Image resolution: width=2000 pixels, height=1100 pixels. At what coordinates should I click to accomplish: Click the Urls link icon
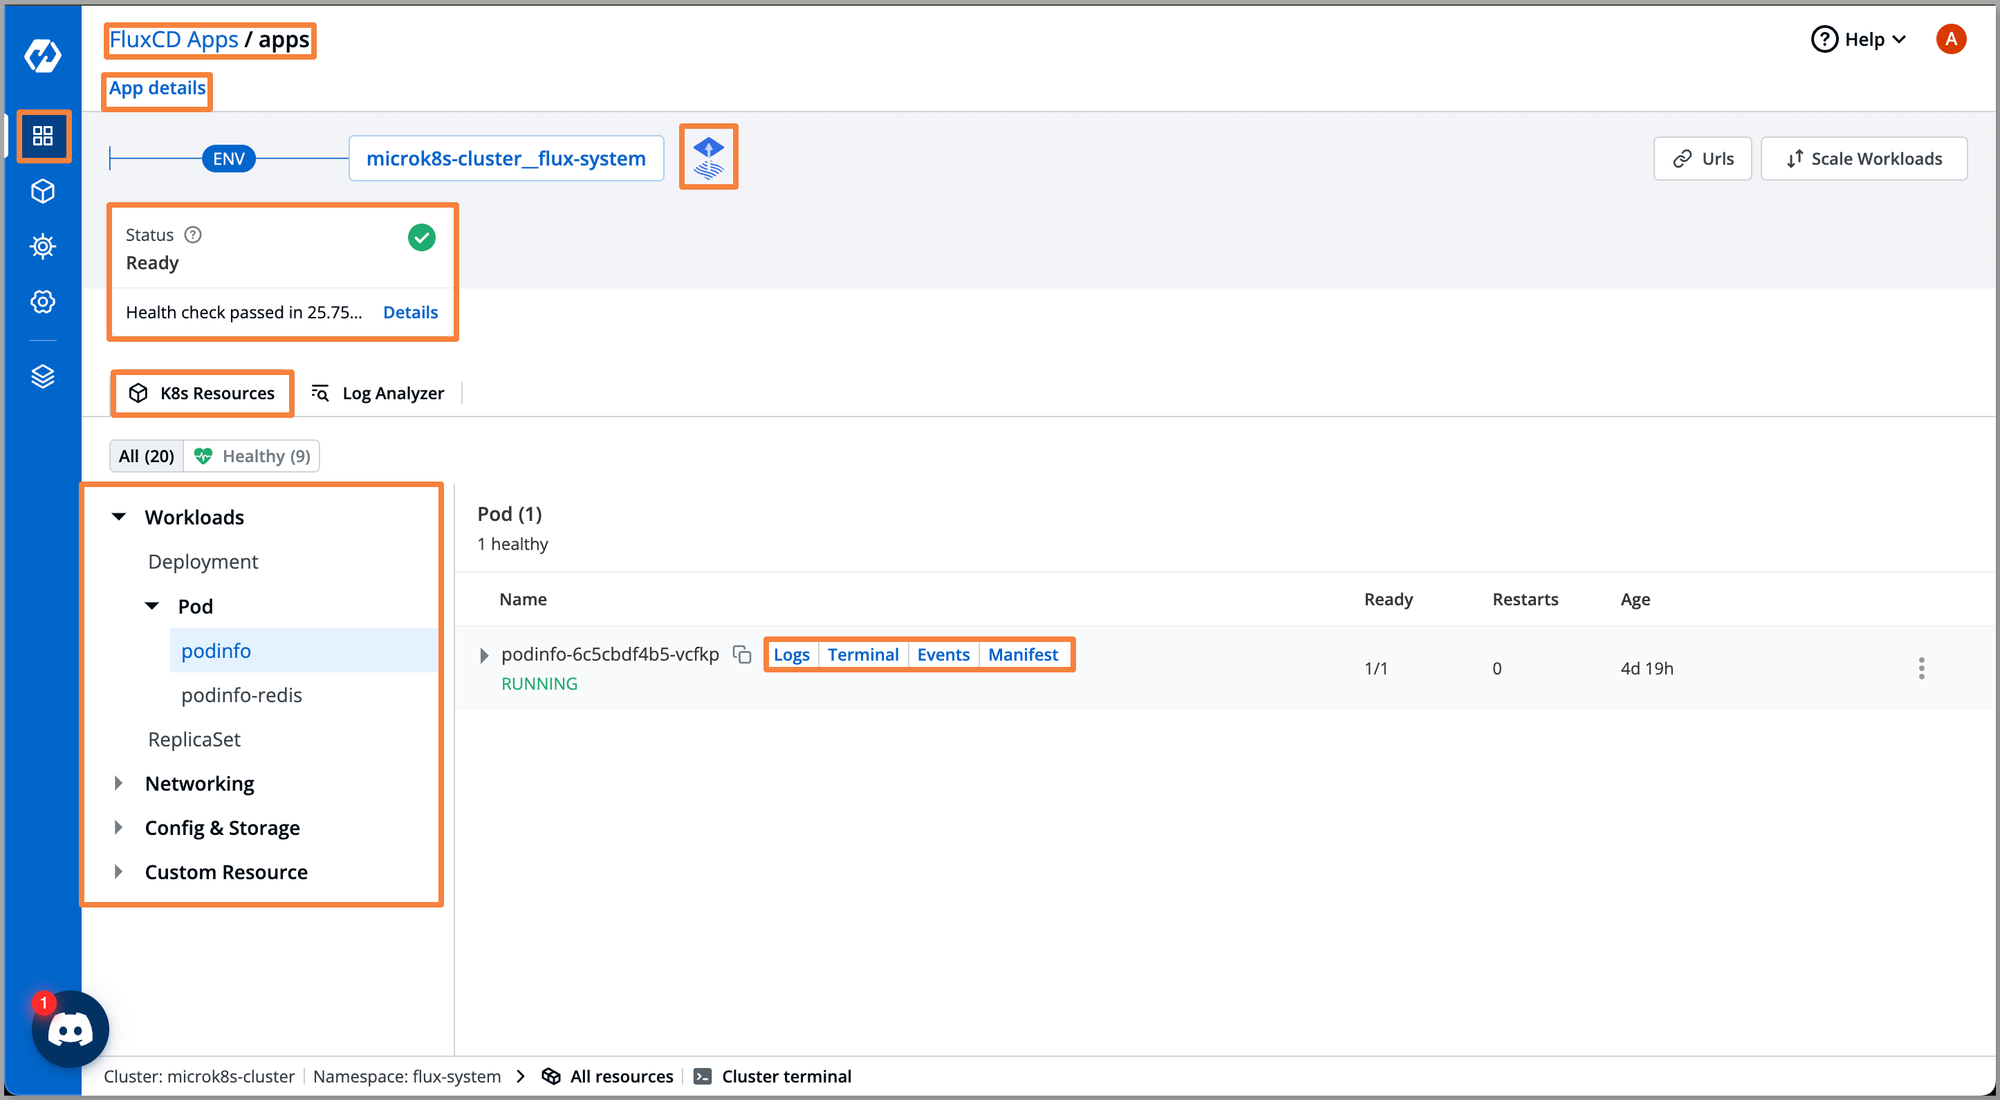pyautogui.click(x=1683, y=158)
